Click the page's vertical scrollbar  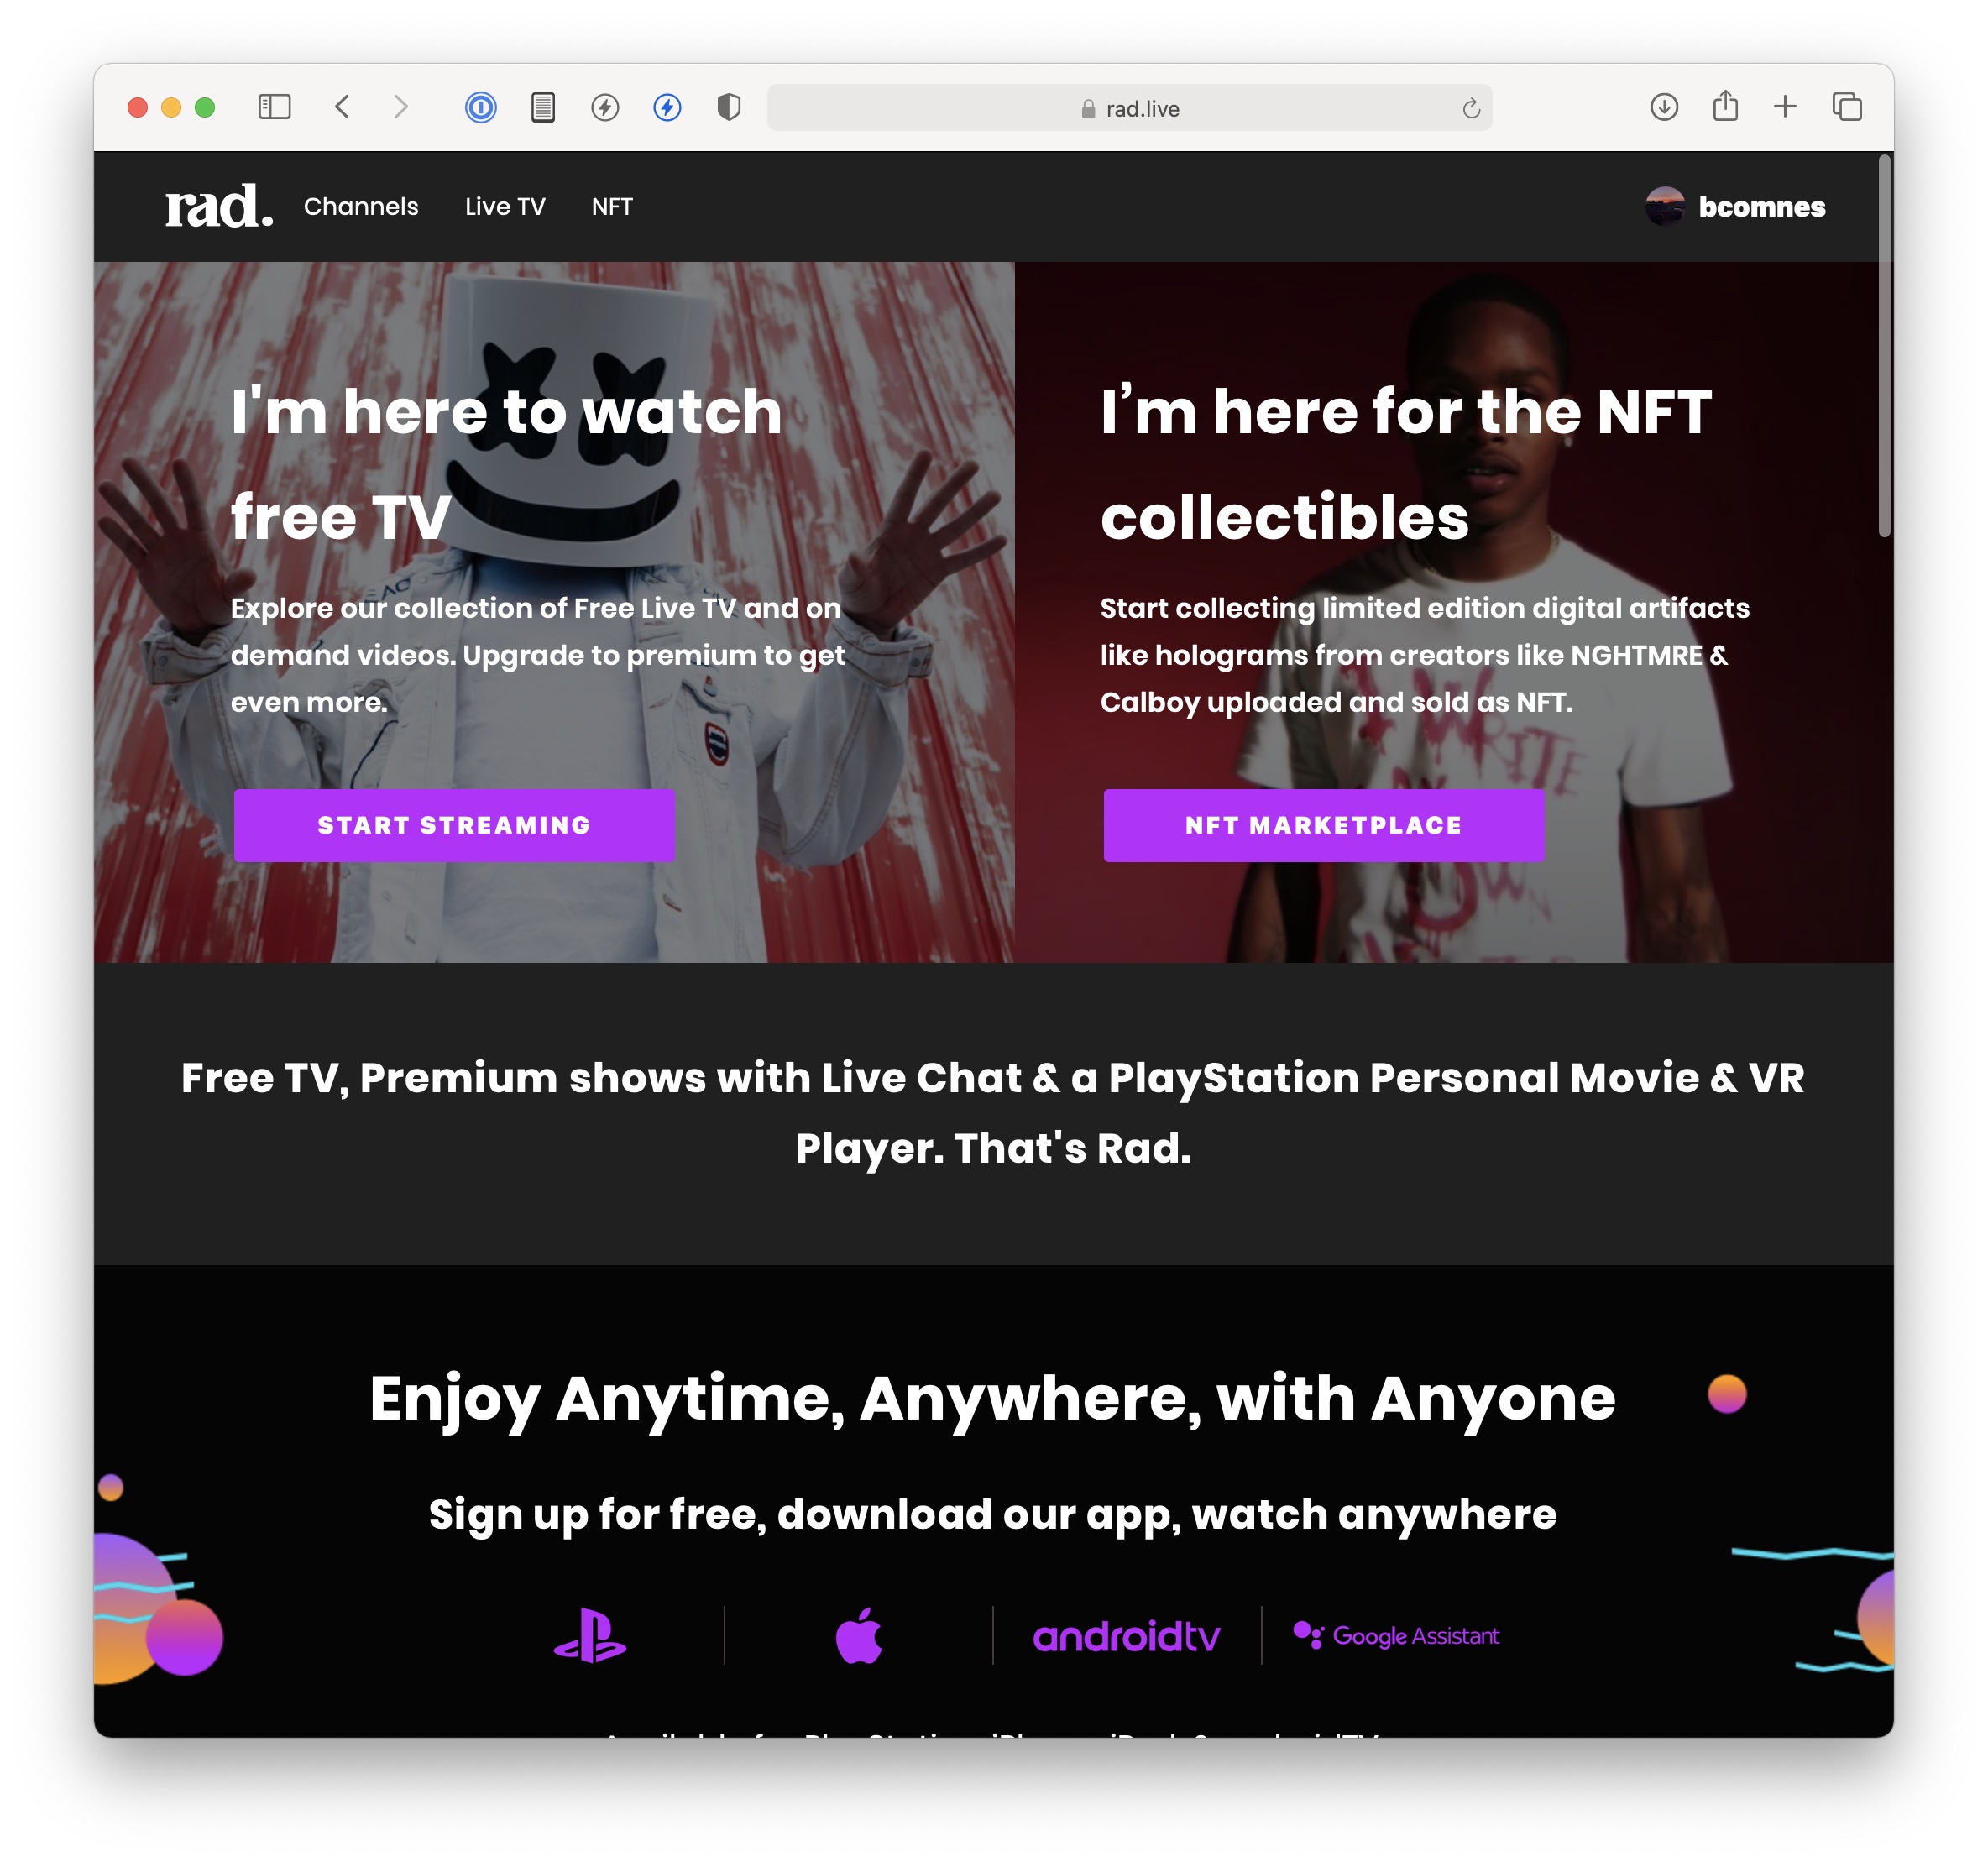[x=1884, y=345]
